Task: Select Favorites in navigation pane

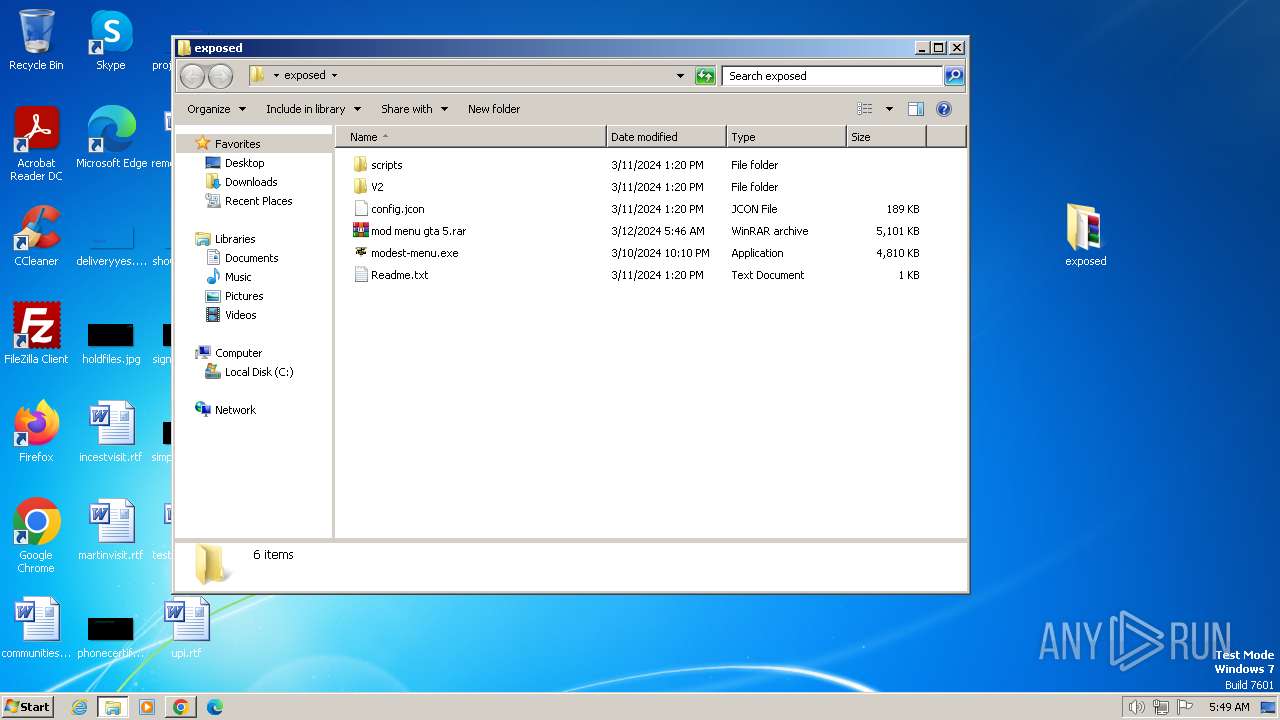Action: pyautogui.click(x=237, y=144)
